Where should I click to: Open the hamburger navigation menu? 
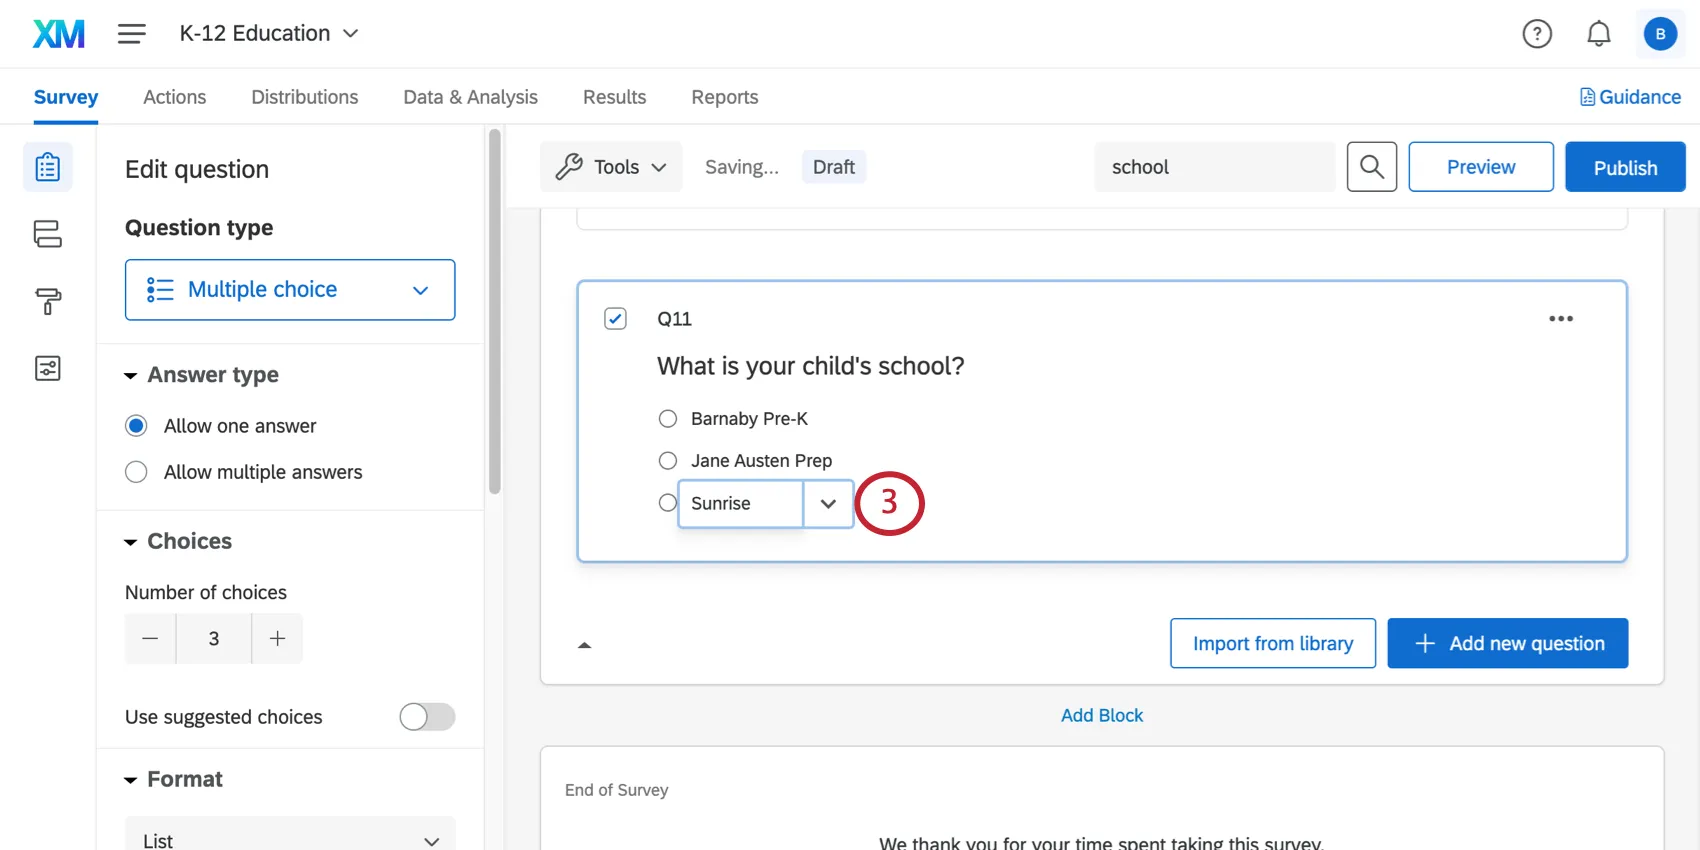(131, 34)
